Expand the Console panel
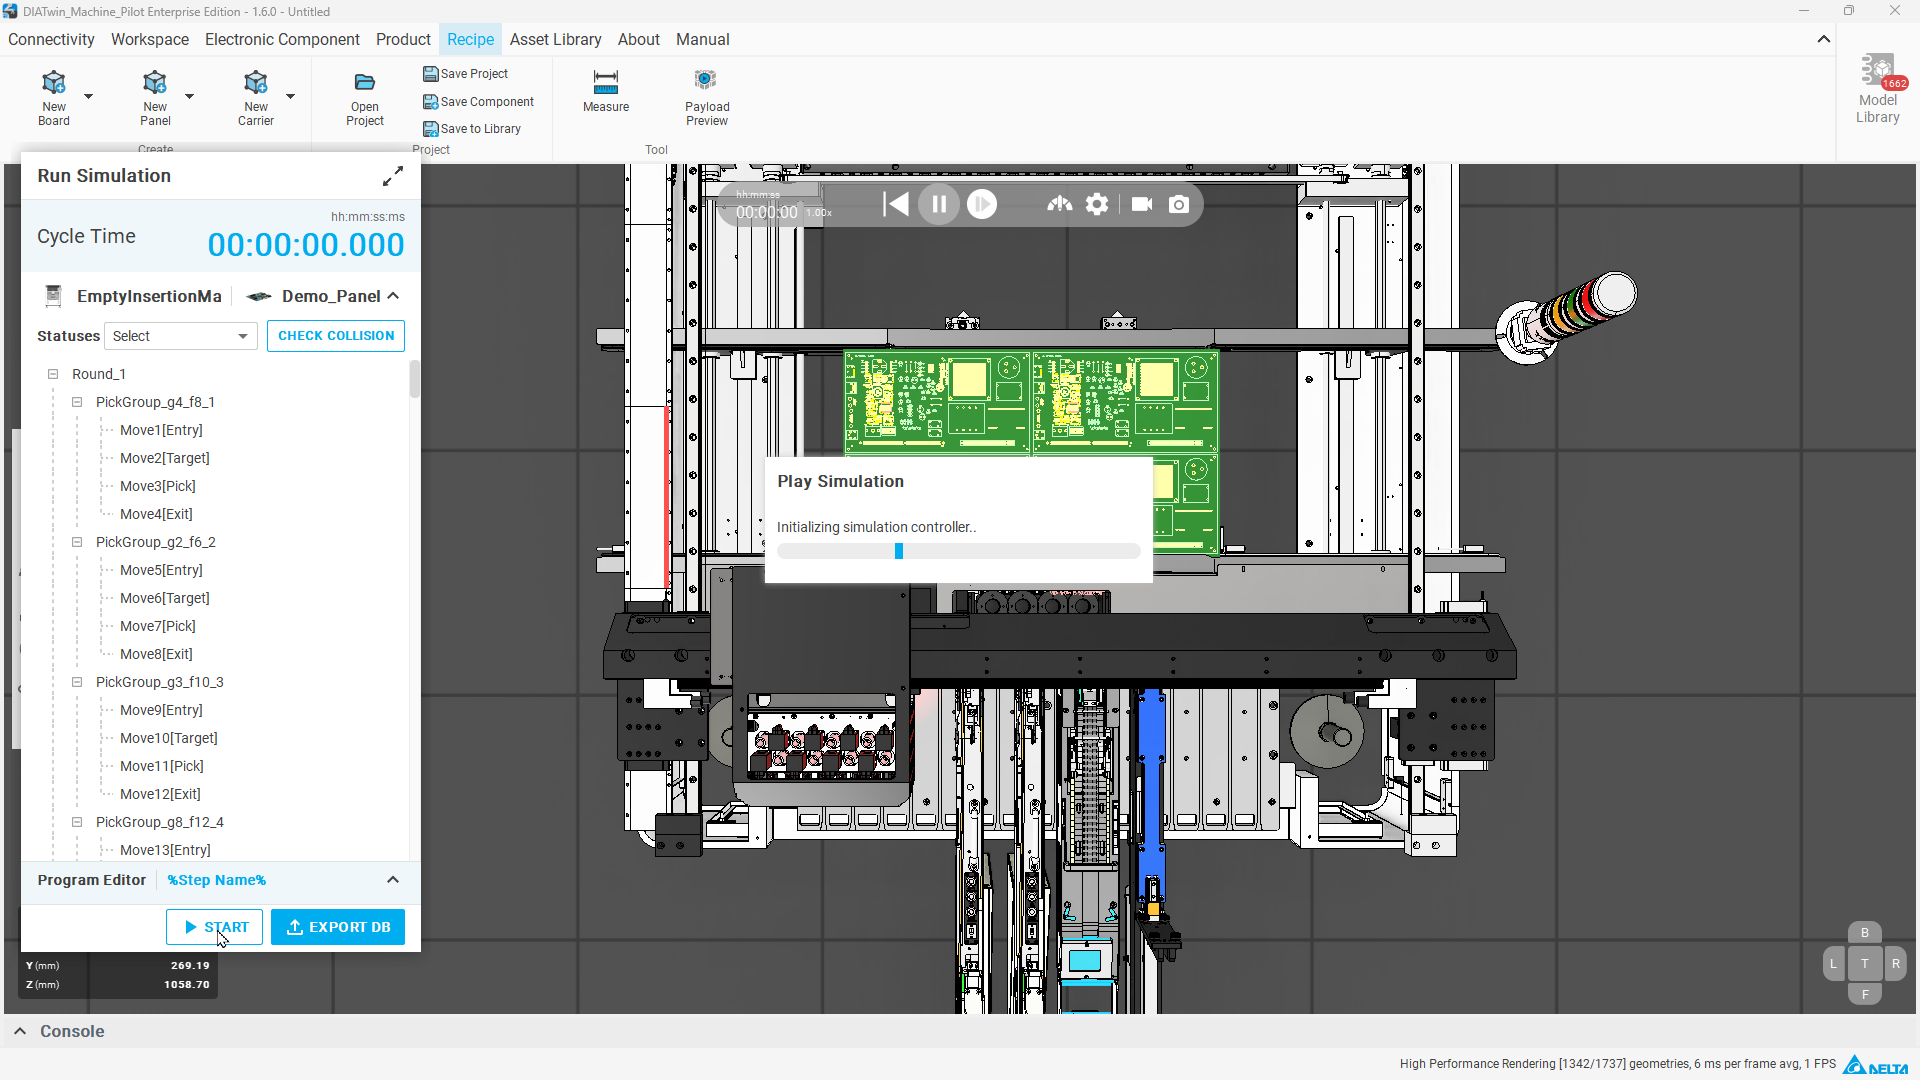The height and width of the screenshot is (1080, 1920). point(20,1031)
